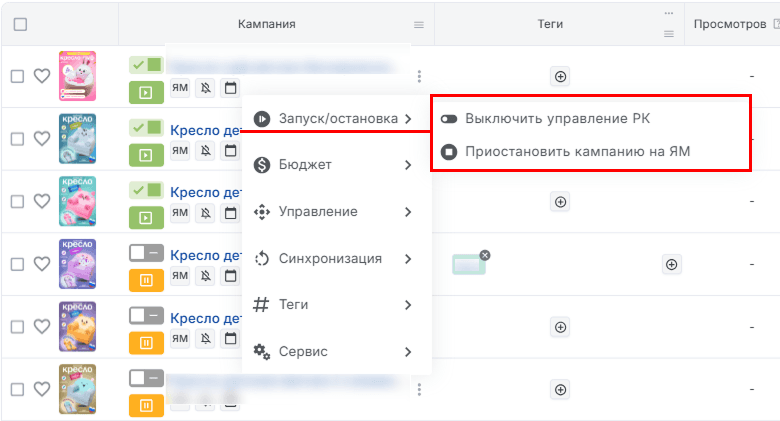Open the Теги item in the context menu
Viewport: 780px width, 421px height.
[332, 305]
